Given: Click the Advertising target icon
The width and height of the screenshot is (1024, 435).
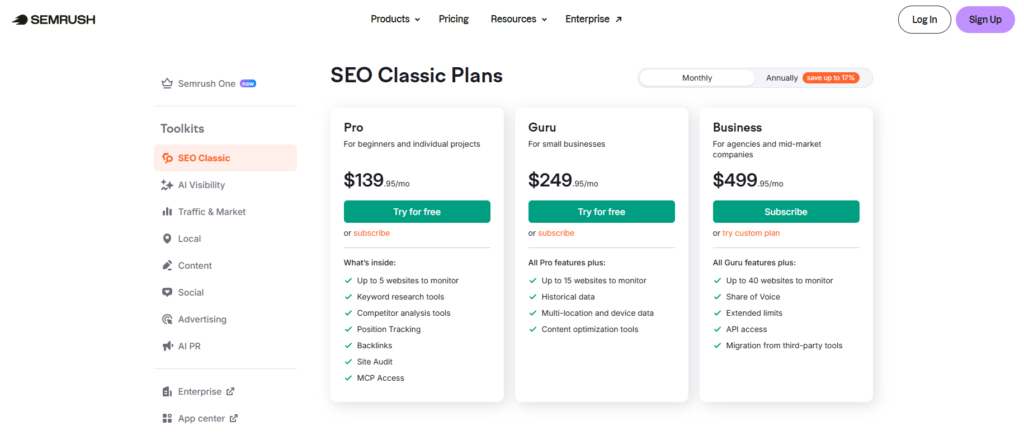Looking at the screenshot, I should pyautogui.click(x=167, y=320).
